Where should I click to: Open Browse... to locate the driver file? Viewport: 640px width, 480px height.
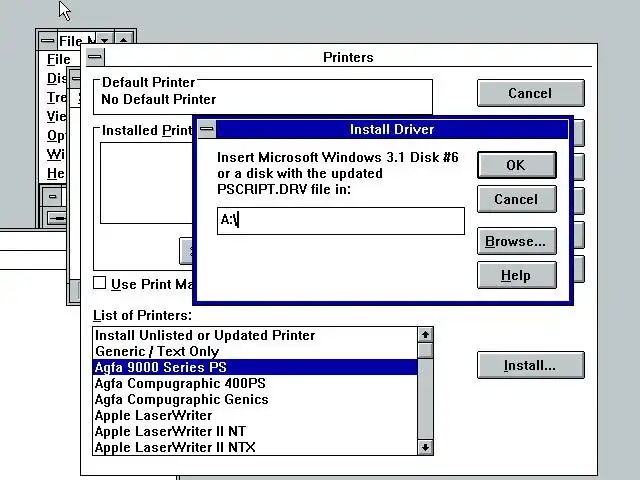click(516, 241)
